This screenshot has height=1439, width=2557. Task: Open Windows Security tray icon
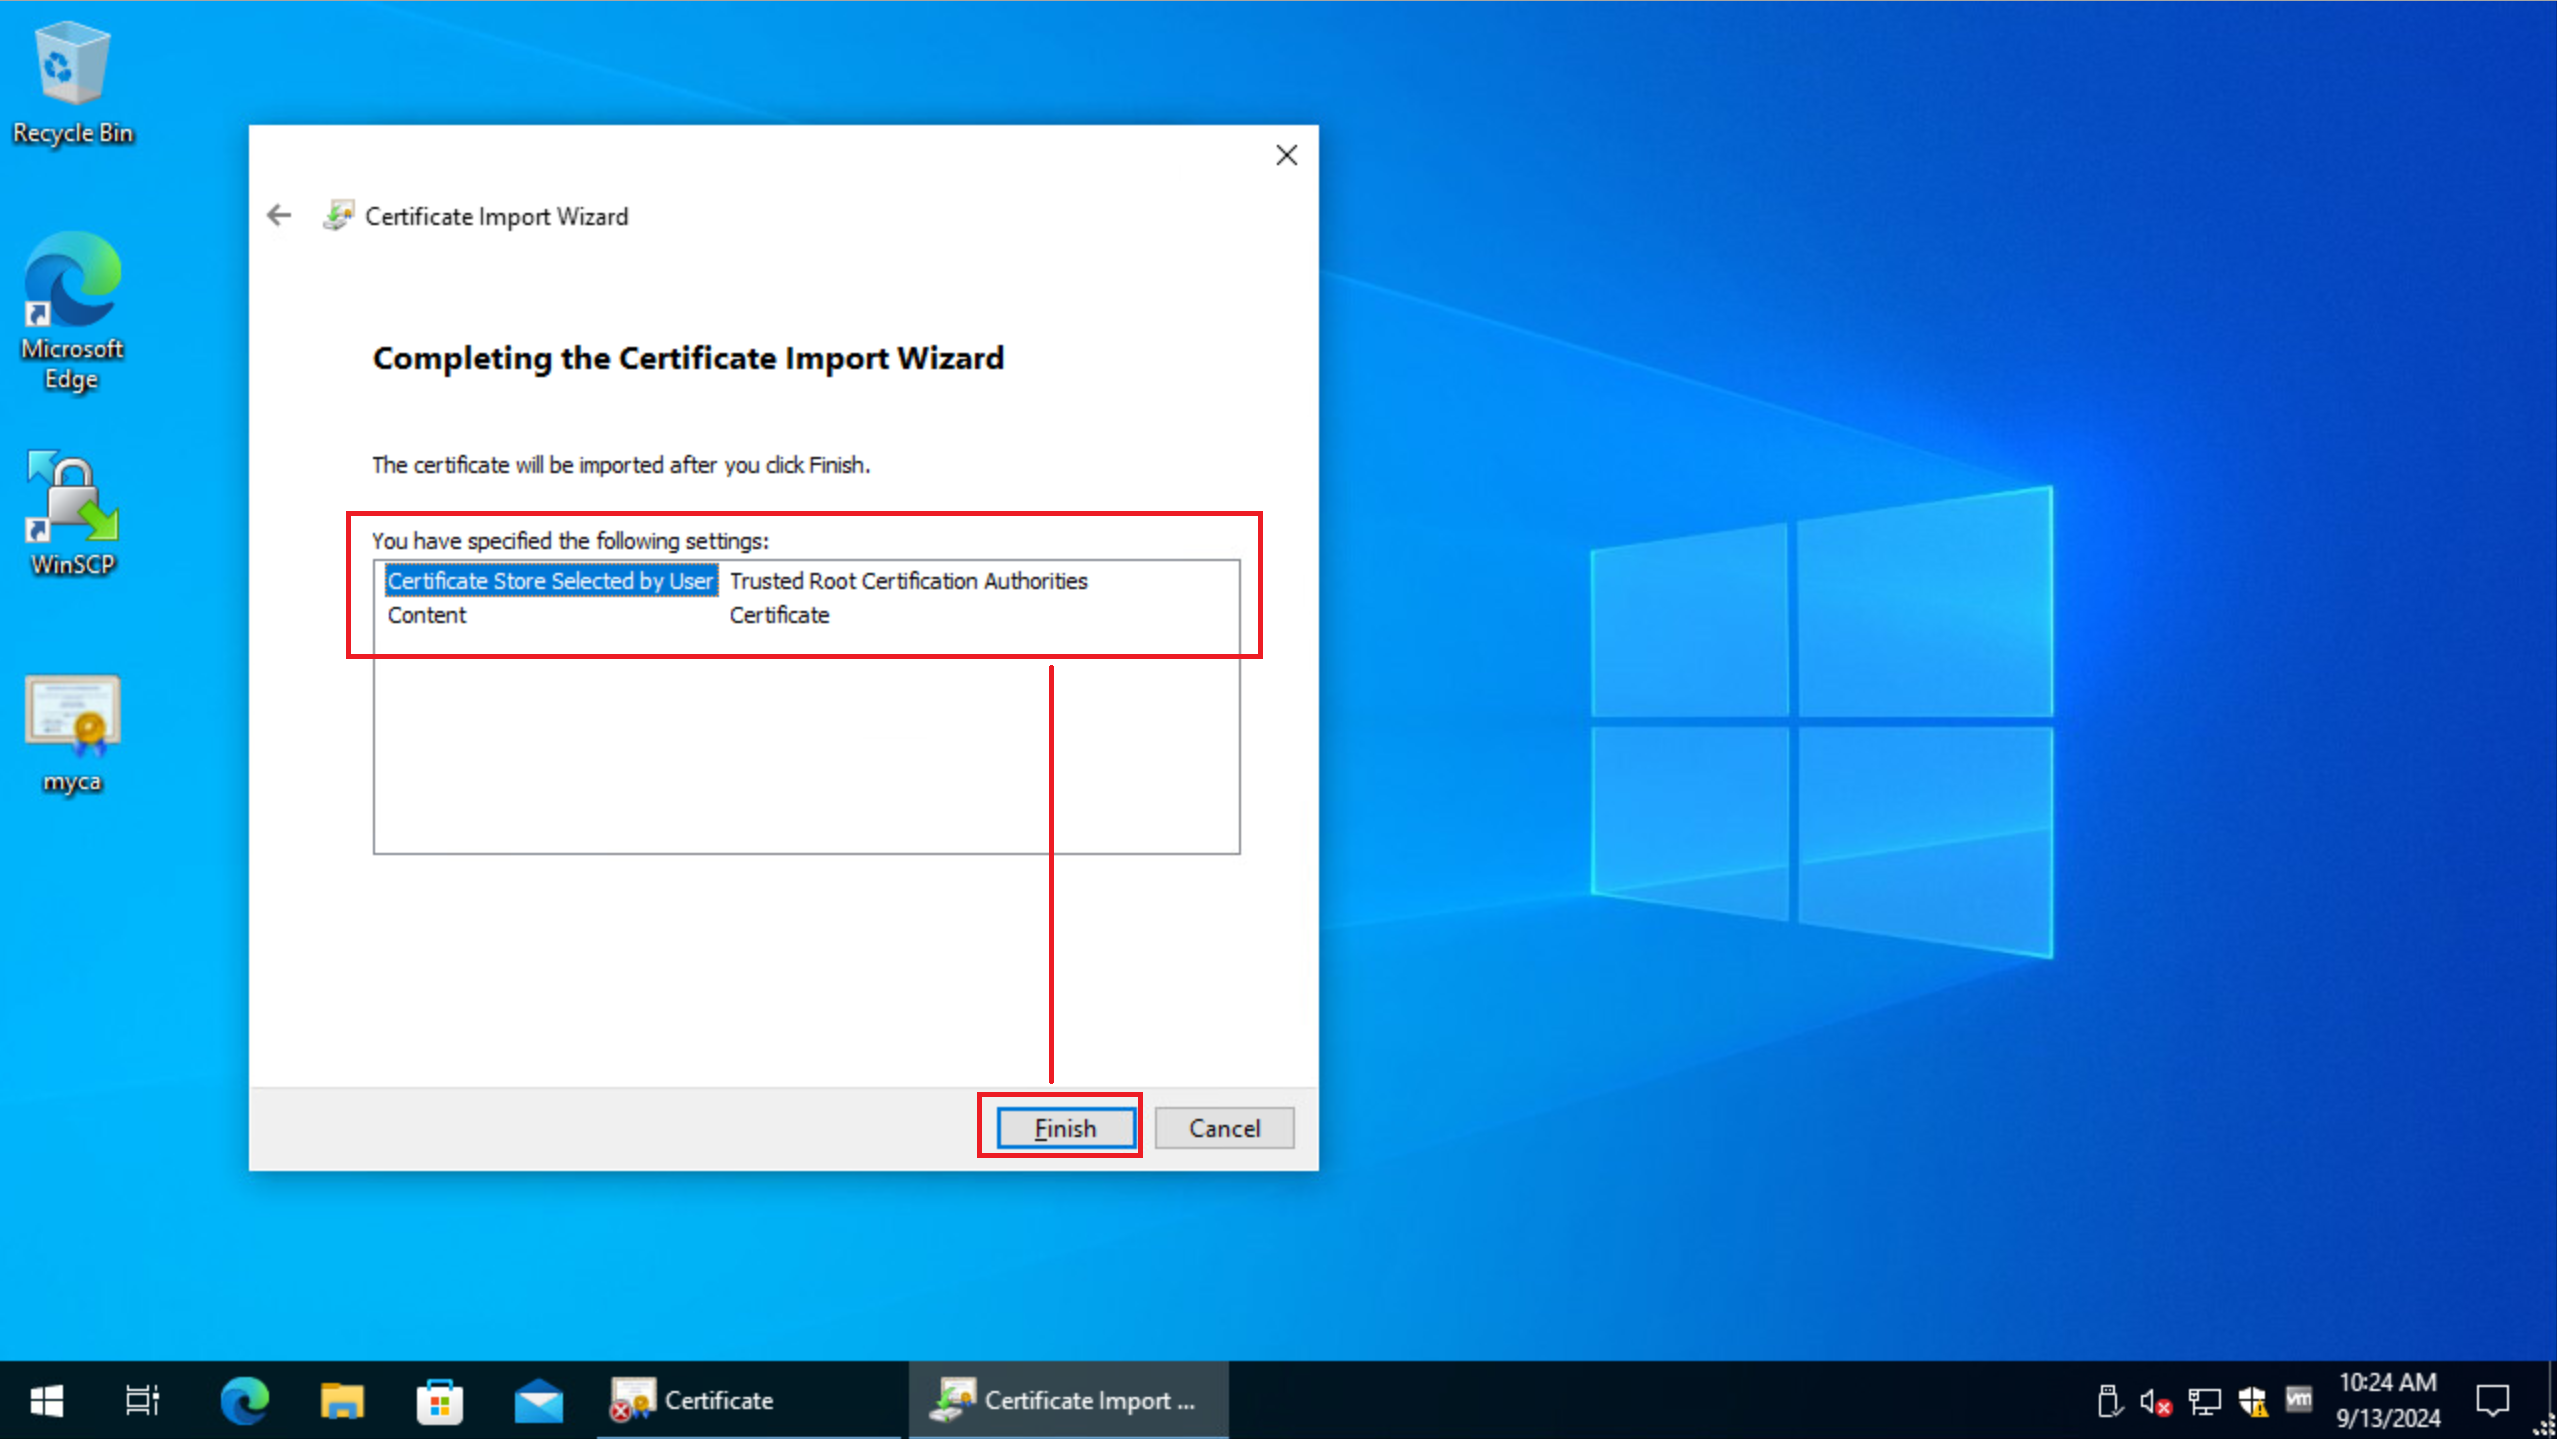2253,1401
